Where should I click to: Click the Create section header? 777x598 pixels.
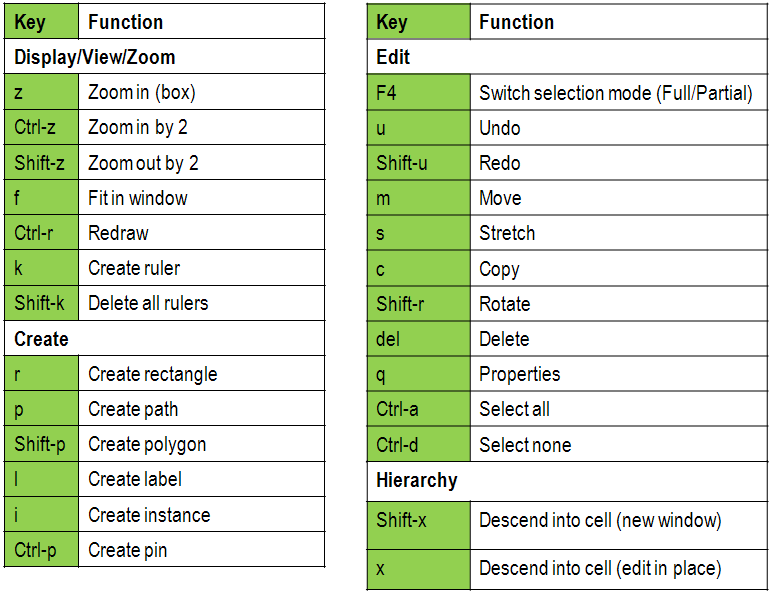click(42, 339)
